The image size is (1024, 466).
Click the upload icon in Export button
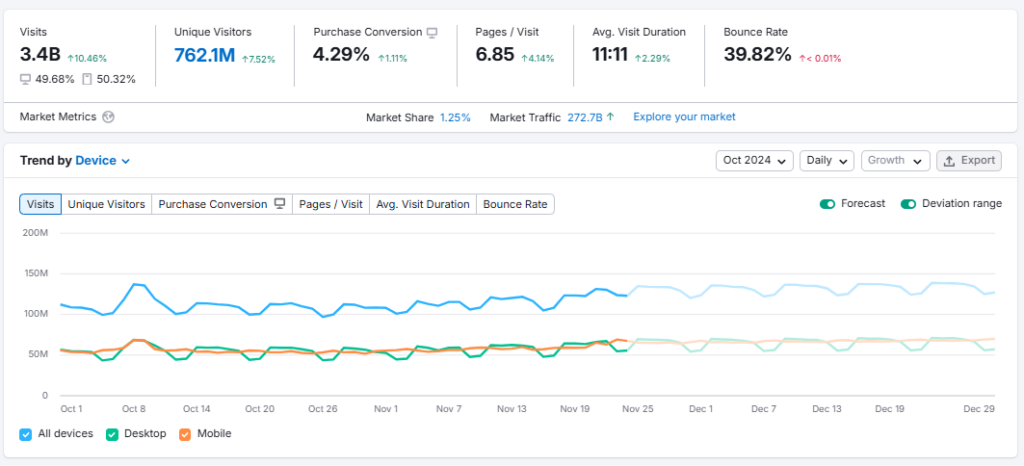(949, 160)
